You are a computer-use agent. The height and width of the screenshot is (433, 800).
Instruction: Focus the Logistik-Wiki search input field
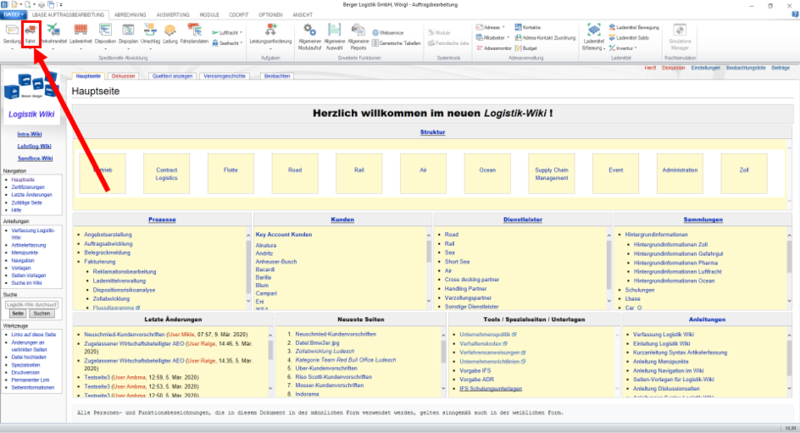32,304
